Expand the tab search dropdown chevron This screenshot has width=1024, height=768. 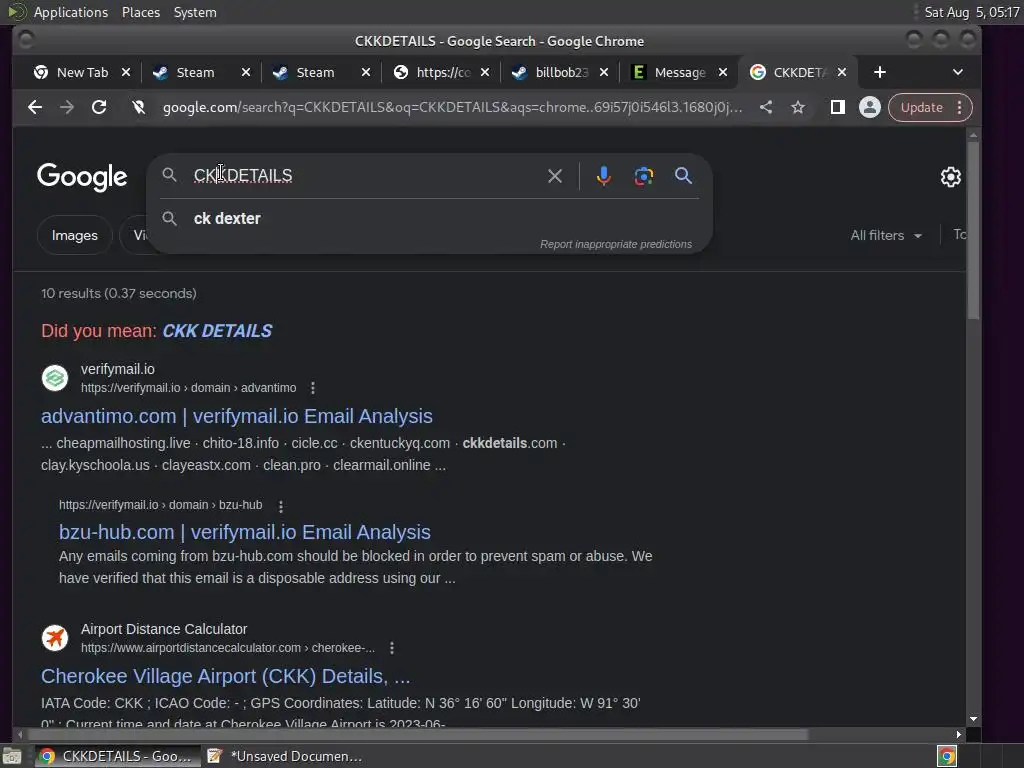tap(957, 72)
